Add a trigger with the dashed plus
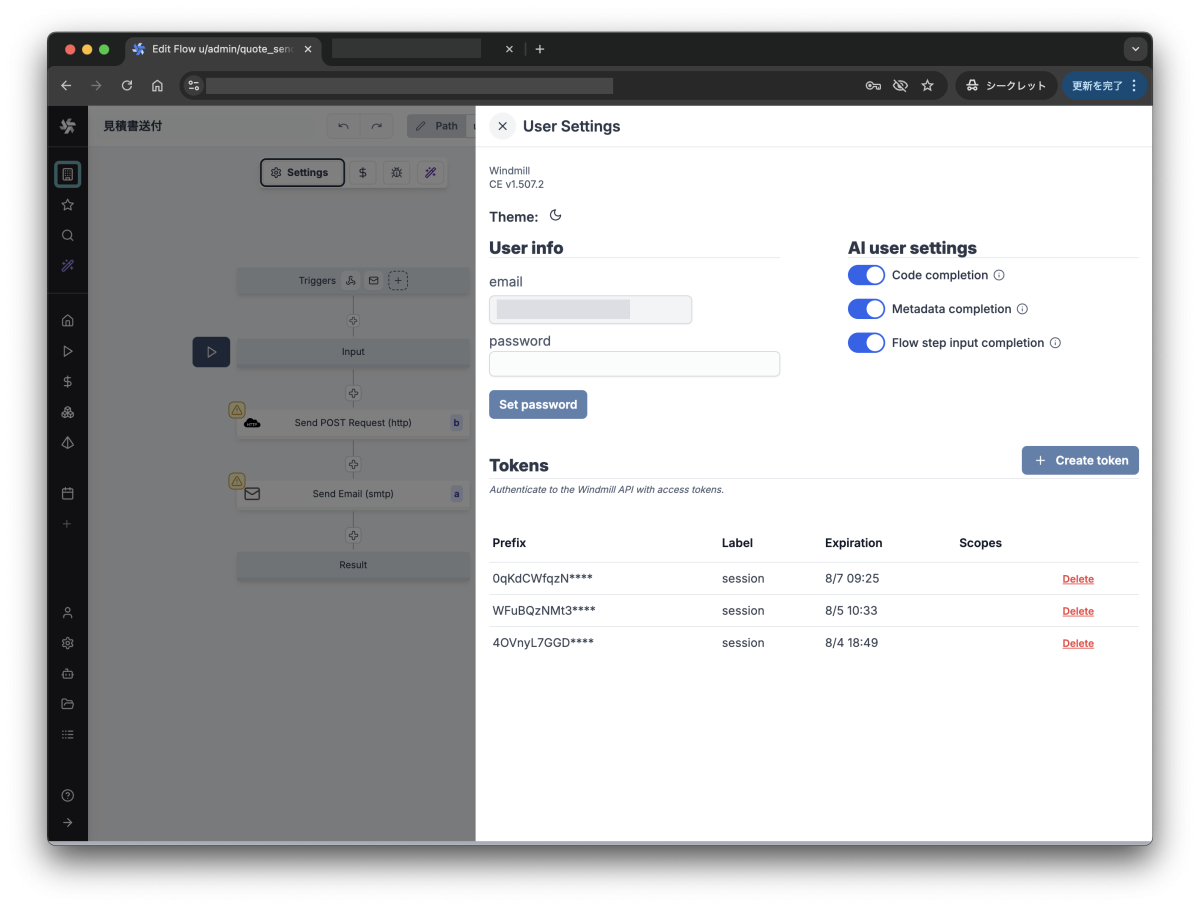 click(x=398, y=281)
